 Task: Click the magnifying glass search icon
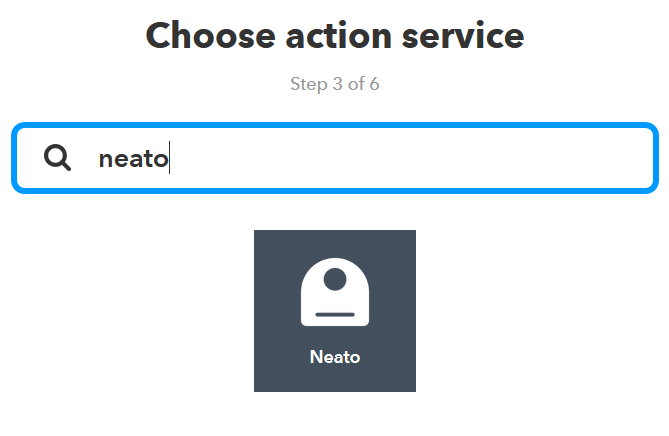pyautogui.click(x=57, y=157)
